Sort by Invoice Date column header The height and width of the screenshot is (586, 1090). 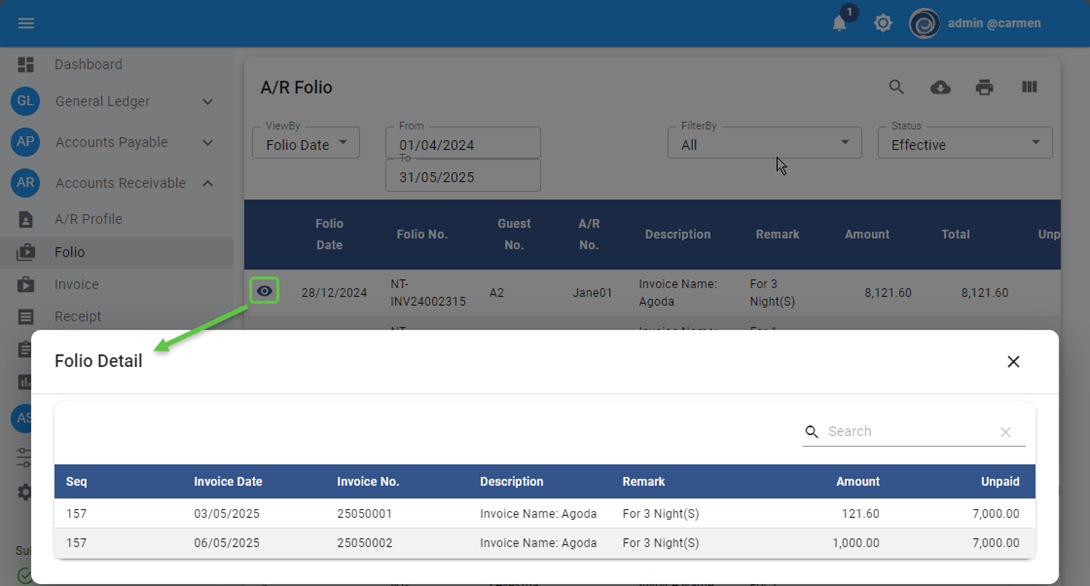[228, 481]
